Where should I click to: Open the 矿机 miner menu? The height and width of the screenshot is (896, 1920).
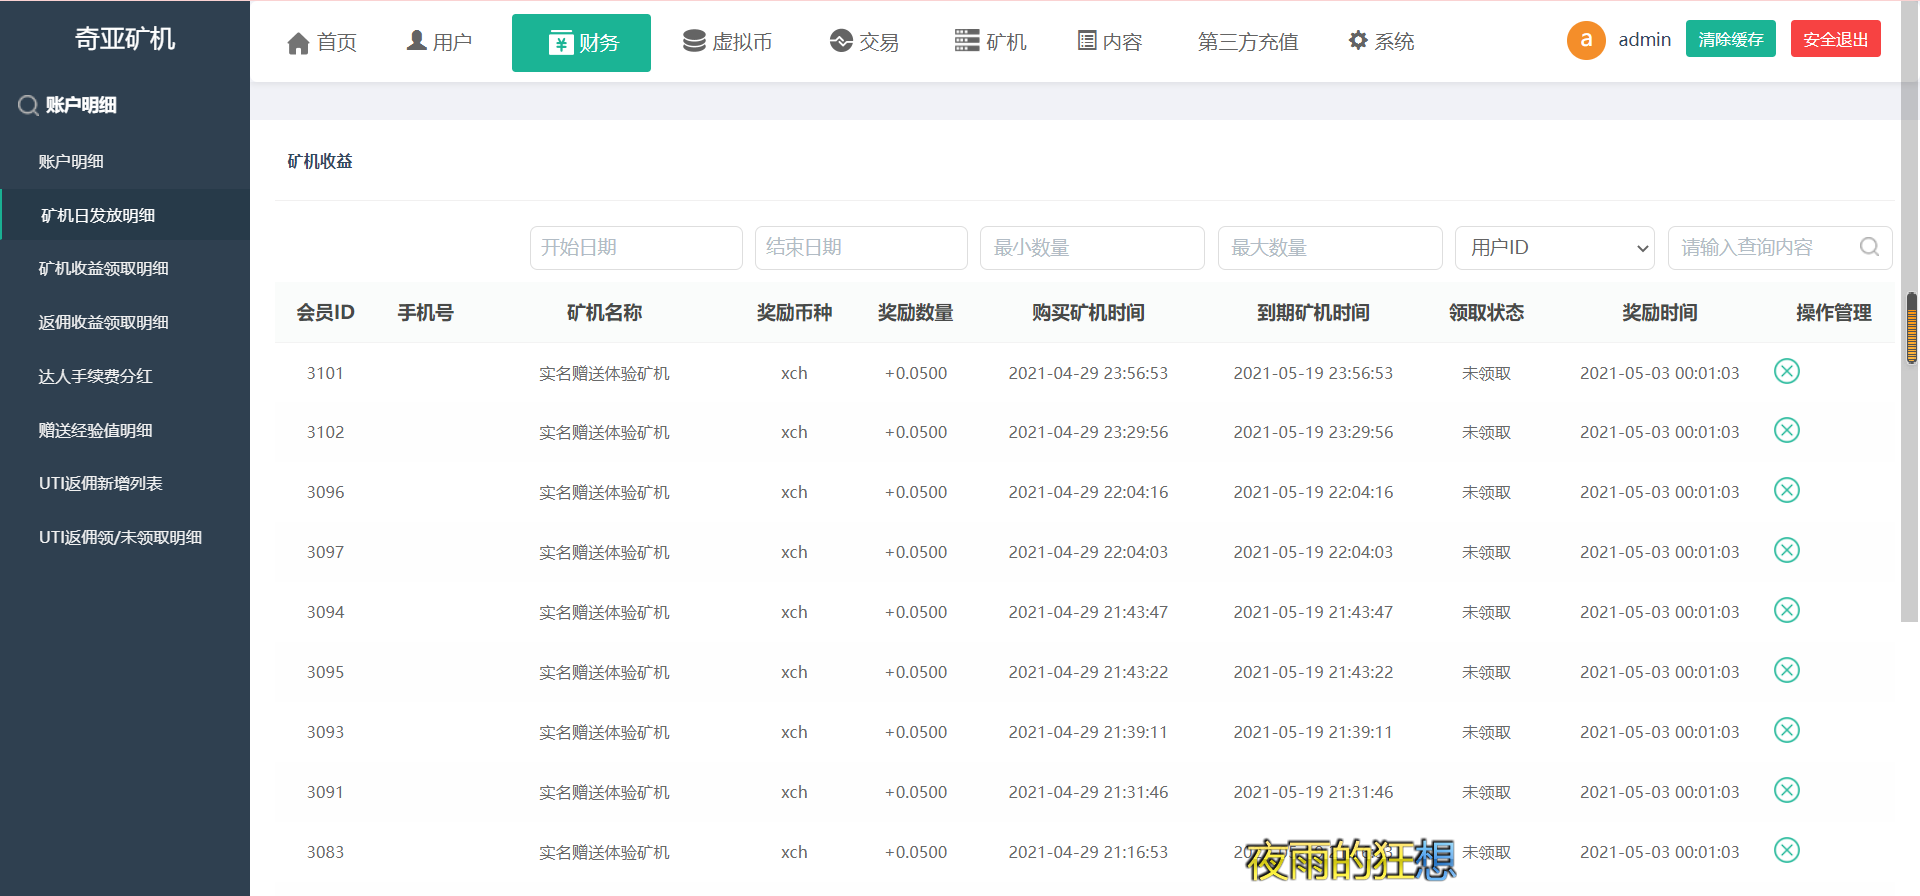(990, 41)
